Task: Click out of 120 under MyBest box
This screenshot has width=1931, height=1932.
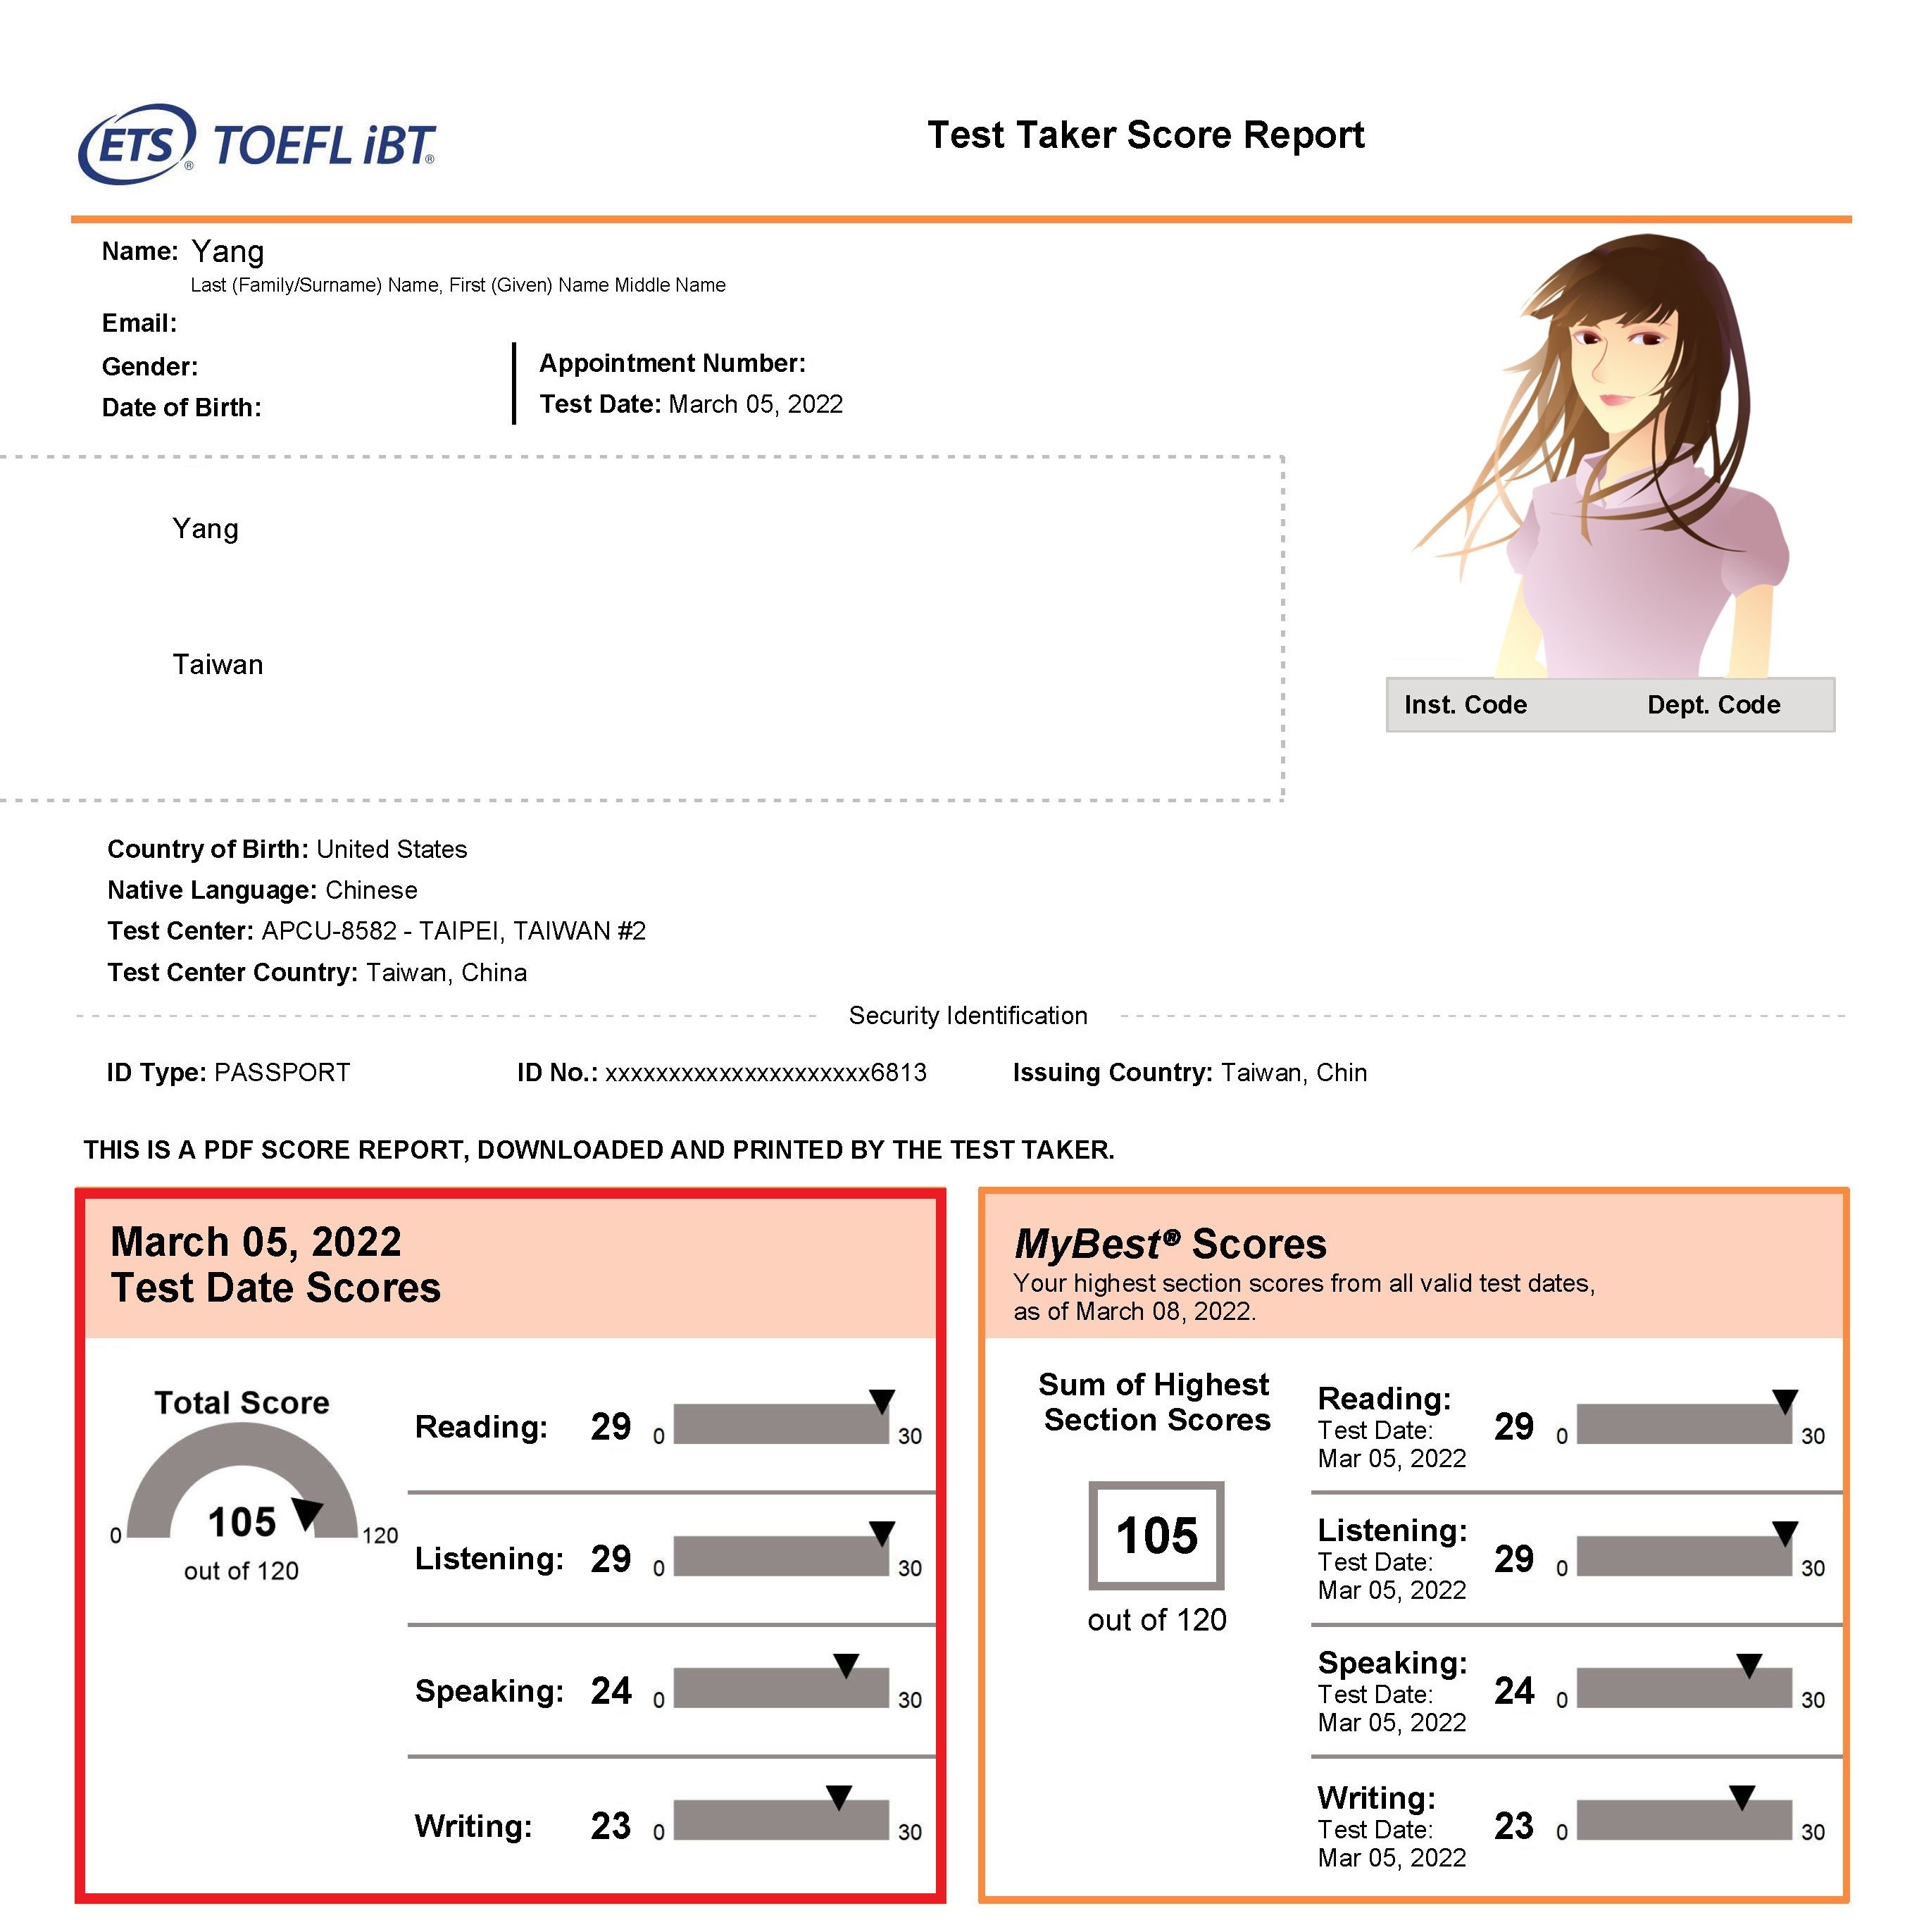Action: click(x=1157, y=1620)
